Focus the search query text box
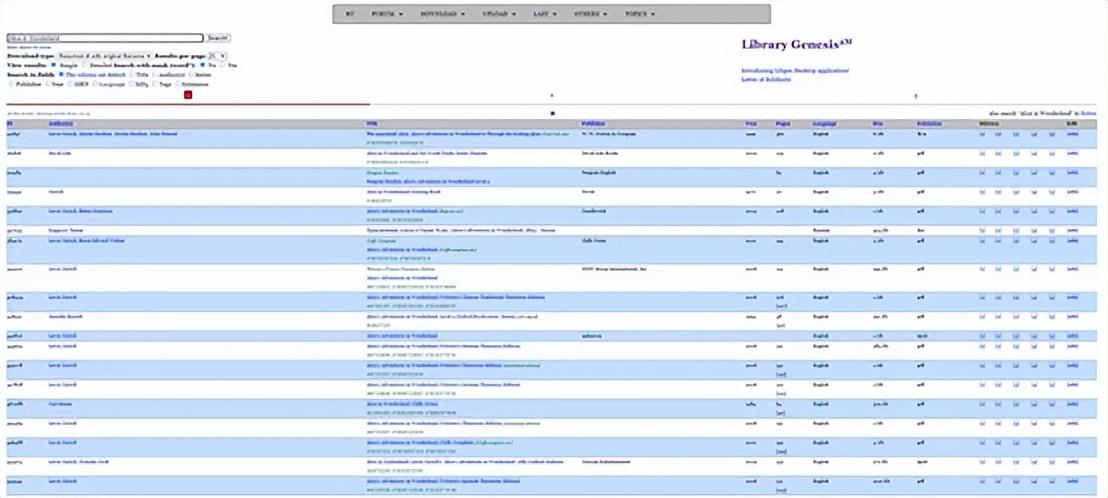This screenshot has width=1108, height=498. coord(105,38)
